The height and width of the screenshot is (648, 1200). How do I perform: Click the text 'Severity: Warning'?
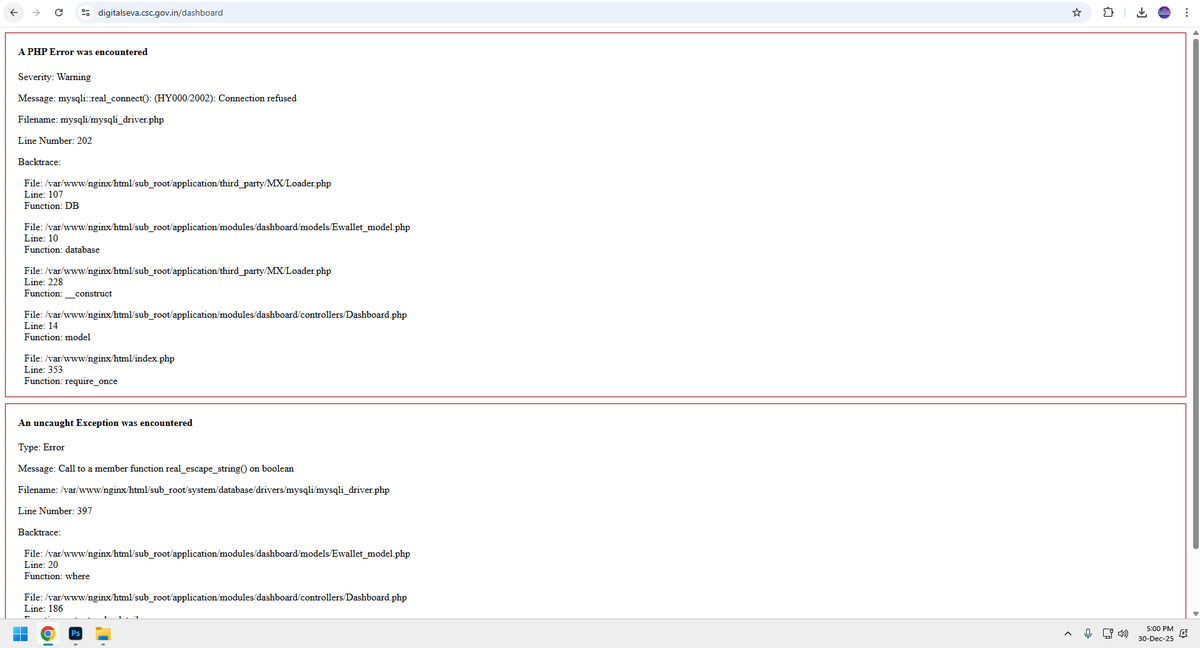(x=54, y=77)
